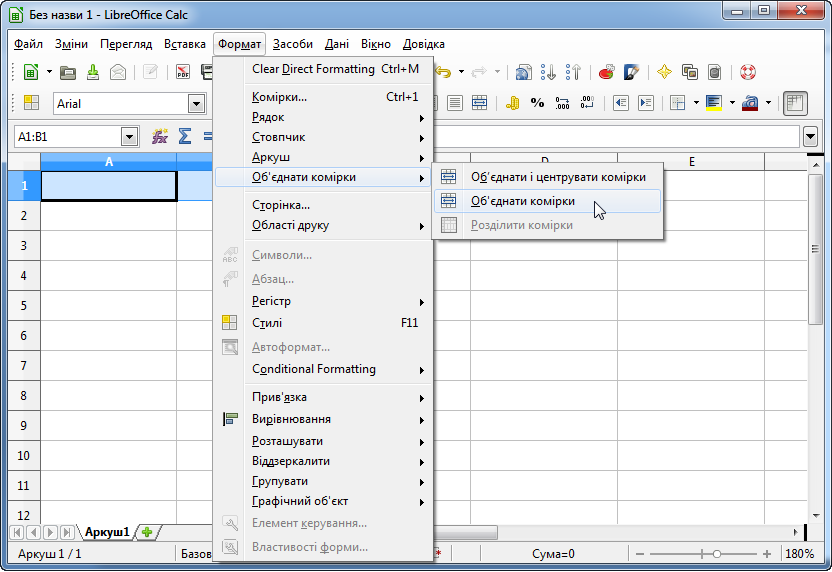
Task: Click the Percent number format icon
Action: [538, 103]
